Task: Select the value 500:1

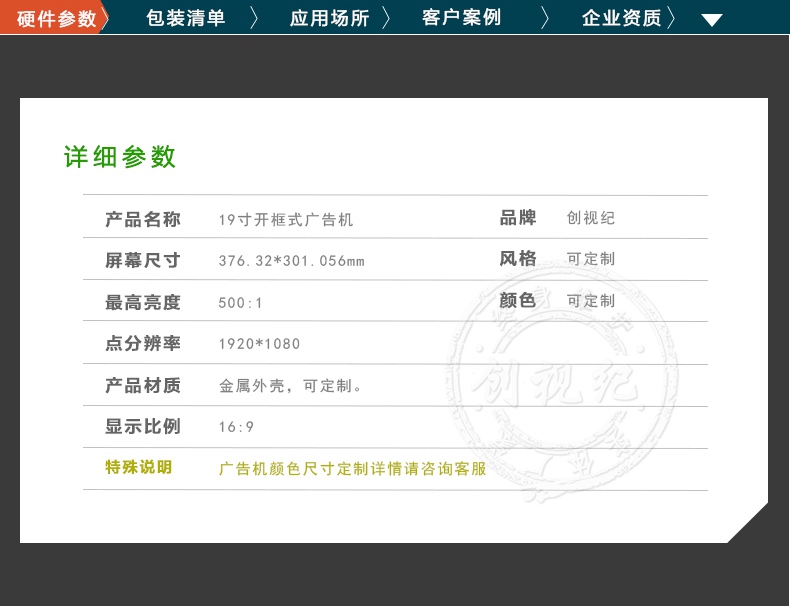Action: pyautogui.click(x=240, y=303)
